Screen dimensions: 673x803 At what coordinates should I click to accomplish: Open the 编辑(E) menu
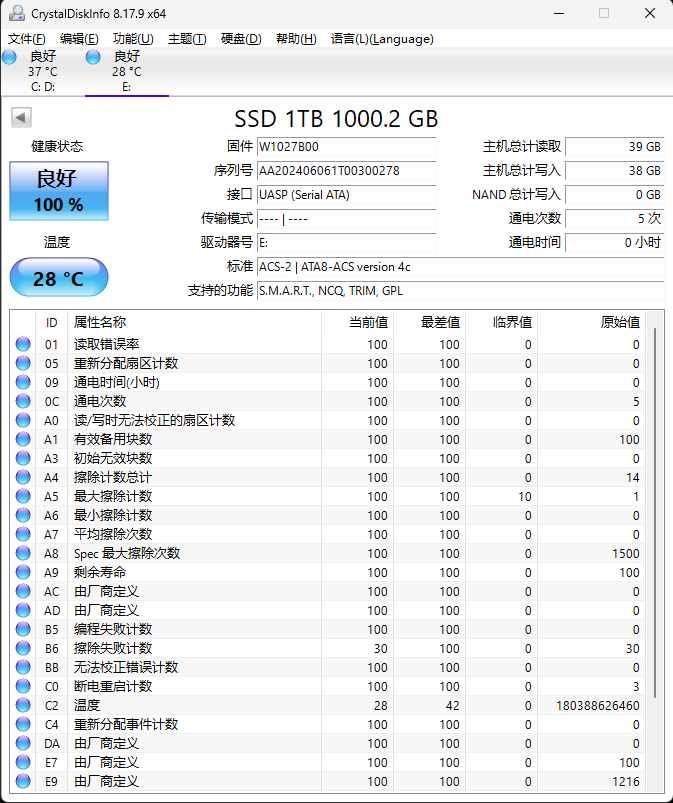[x=79, y=39]
